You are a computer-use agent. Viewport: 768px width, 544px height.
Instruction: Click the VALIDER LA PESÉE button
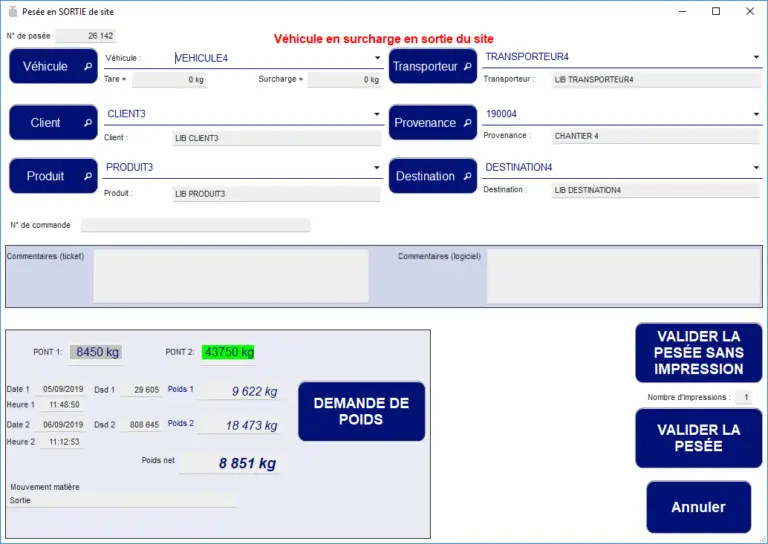pyautogui.click(x=698, y=438)
